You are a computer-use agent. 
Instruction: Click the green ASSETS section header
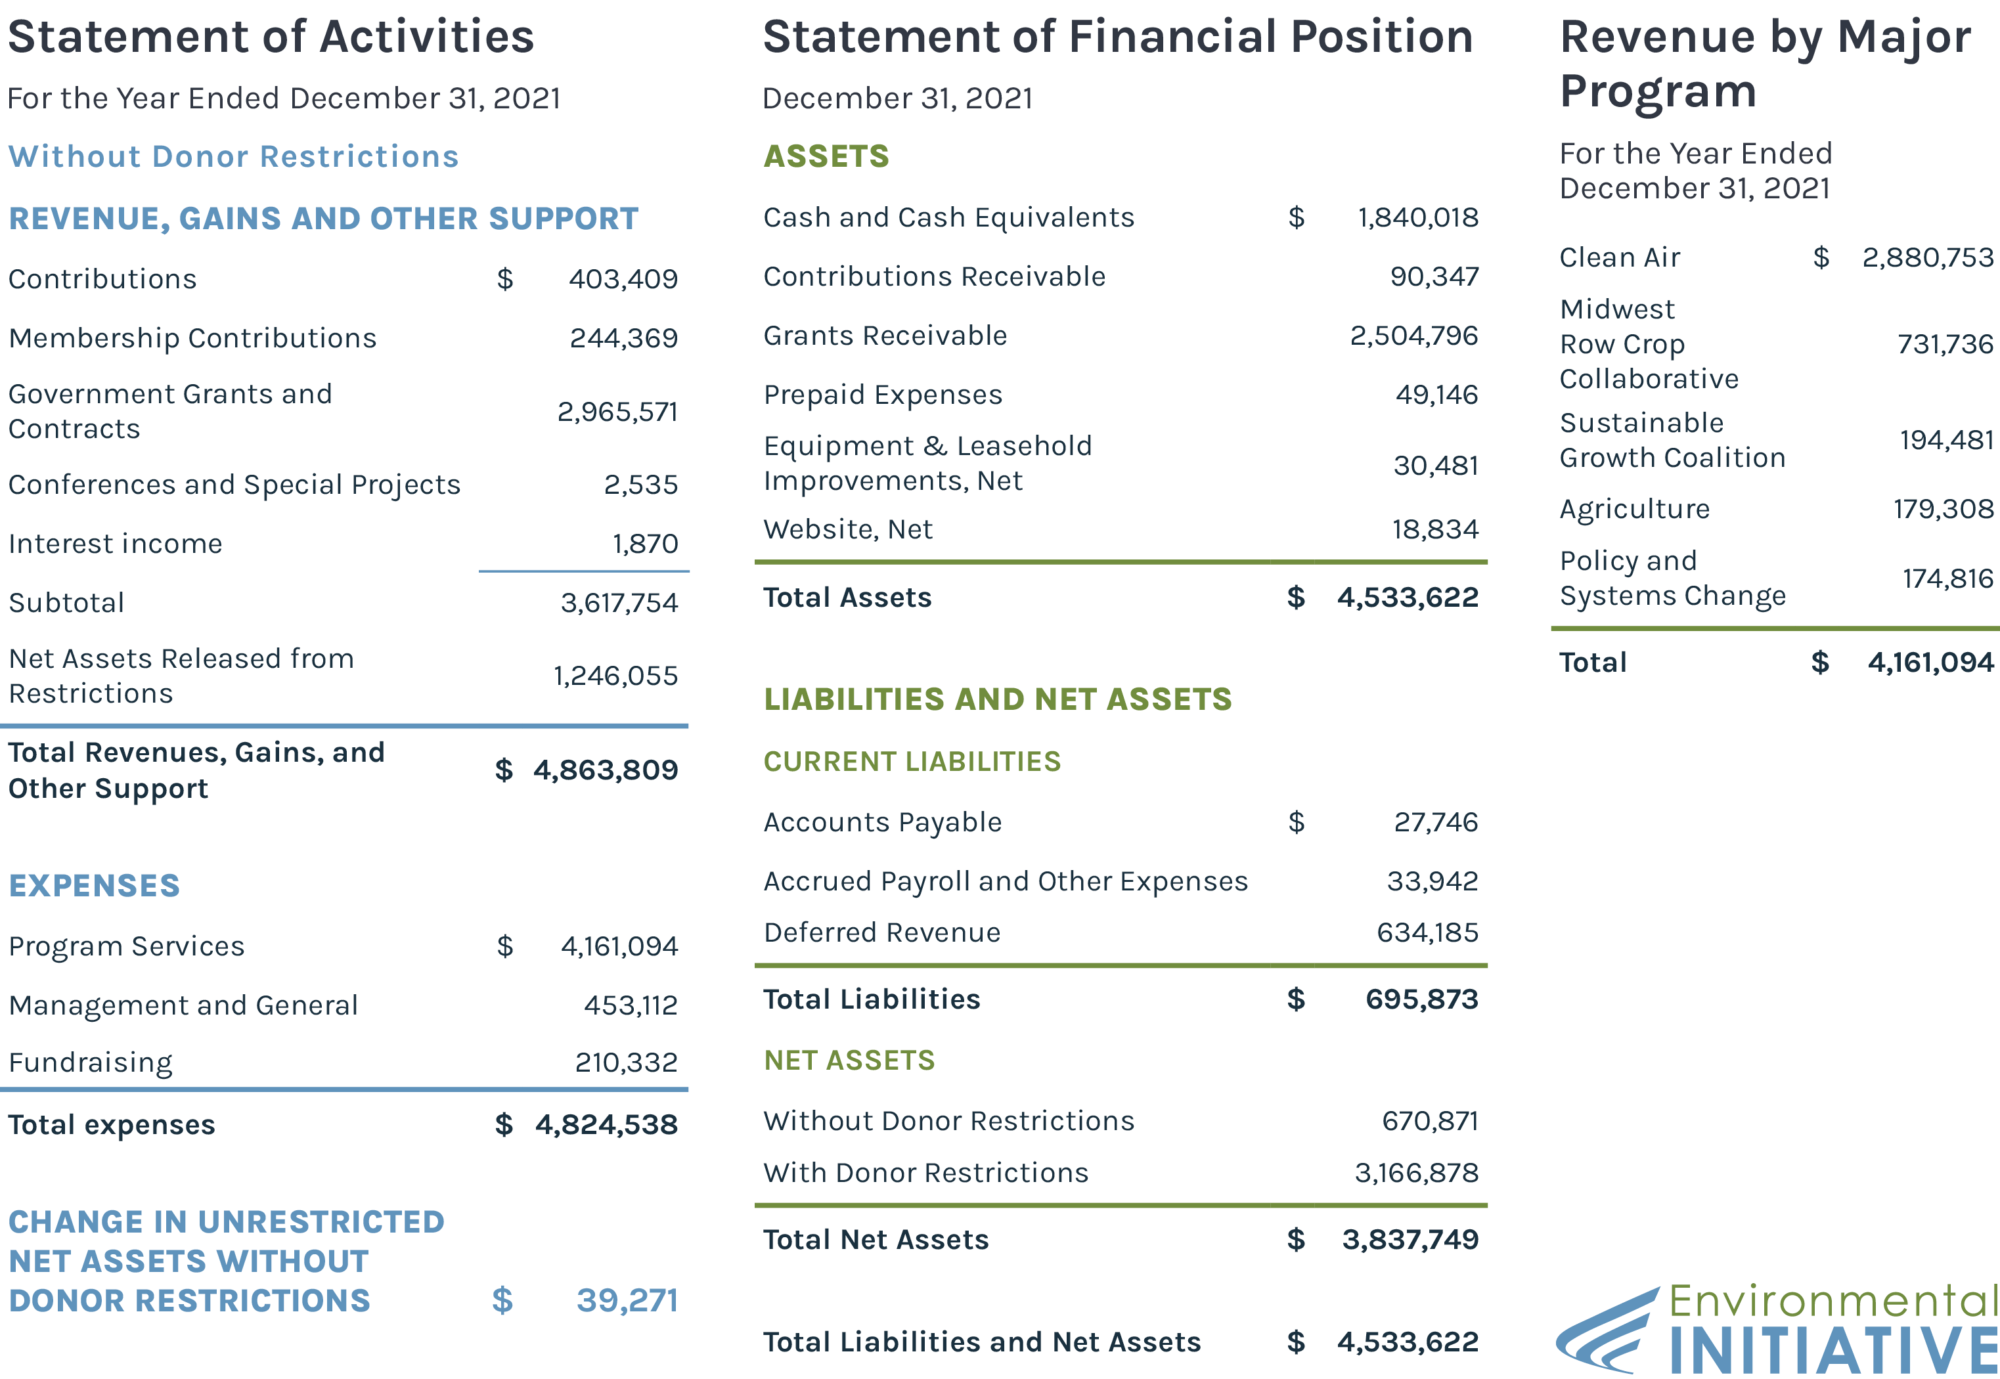pos(826,157)
